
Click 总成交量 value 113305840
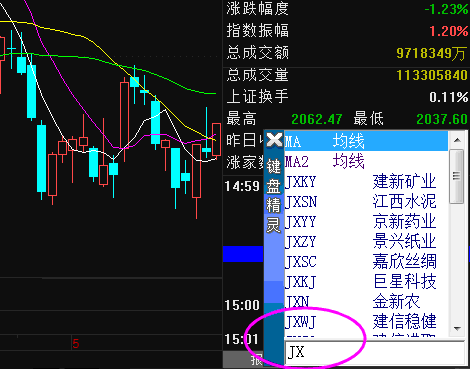[432, 75]
